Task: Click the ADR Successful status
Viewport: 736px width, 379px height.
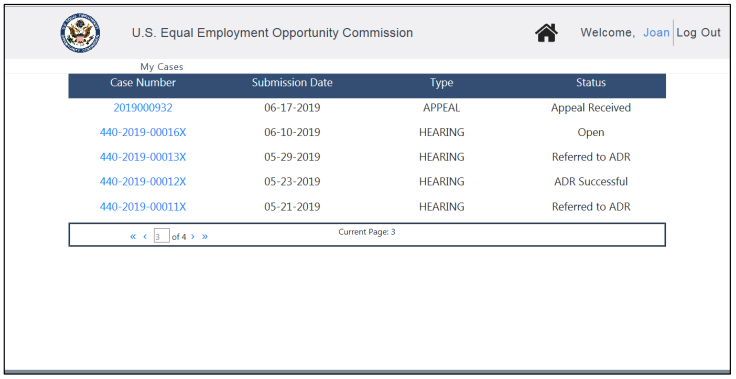Action: coord(591,182)
